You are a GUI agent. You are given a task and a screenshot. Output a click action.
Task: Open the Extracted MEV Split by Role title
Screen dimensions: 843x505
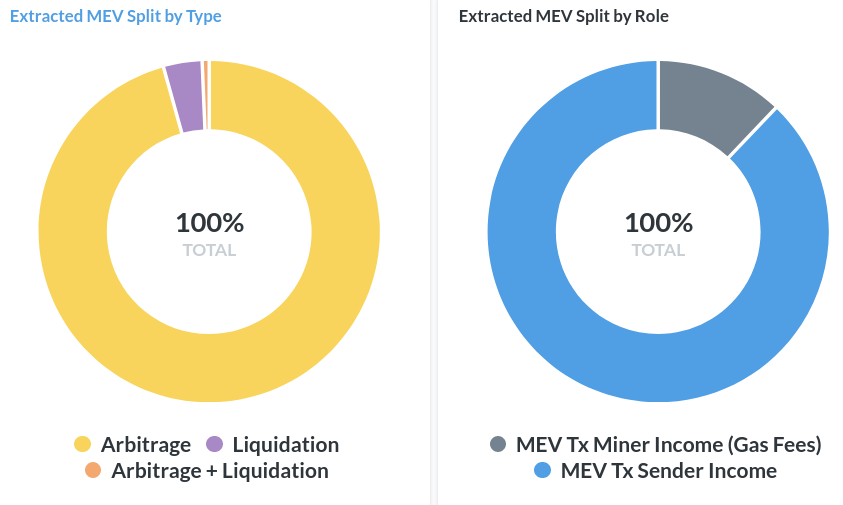click(x=564, y=17)
